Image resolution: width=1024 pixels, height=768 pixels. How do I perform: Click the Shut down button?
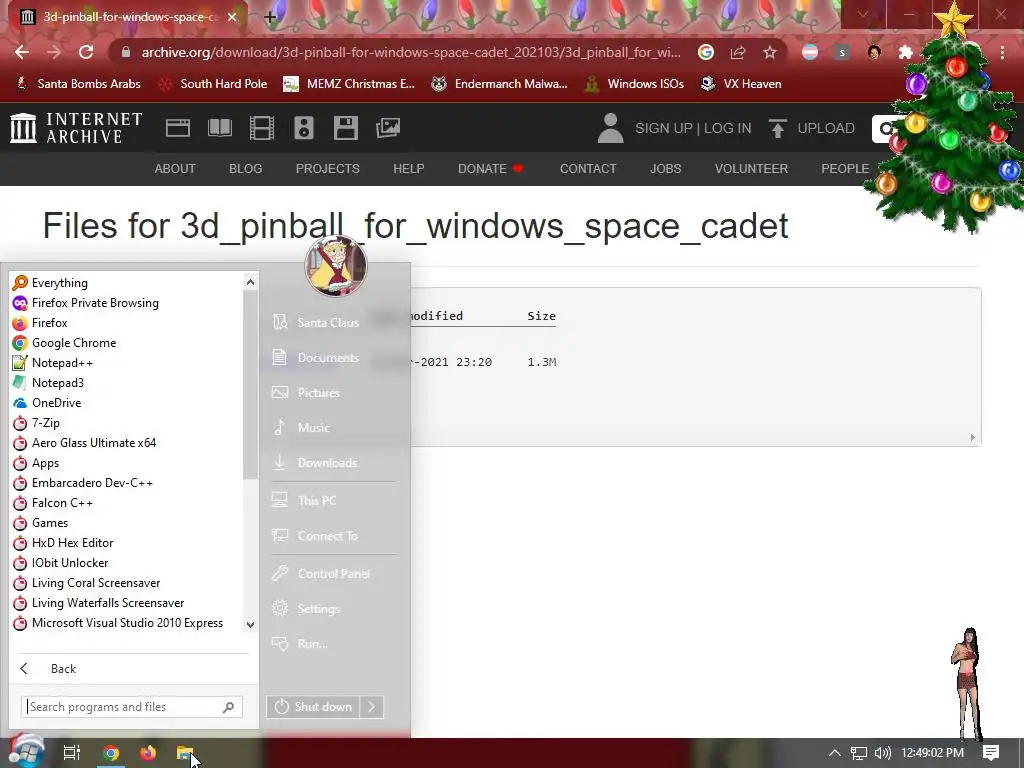(313, 707)
